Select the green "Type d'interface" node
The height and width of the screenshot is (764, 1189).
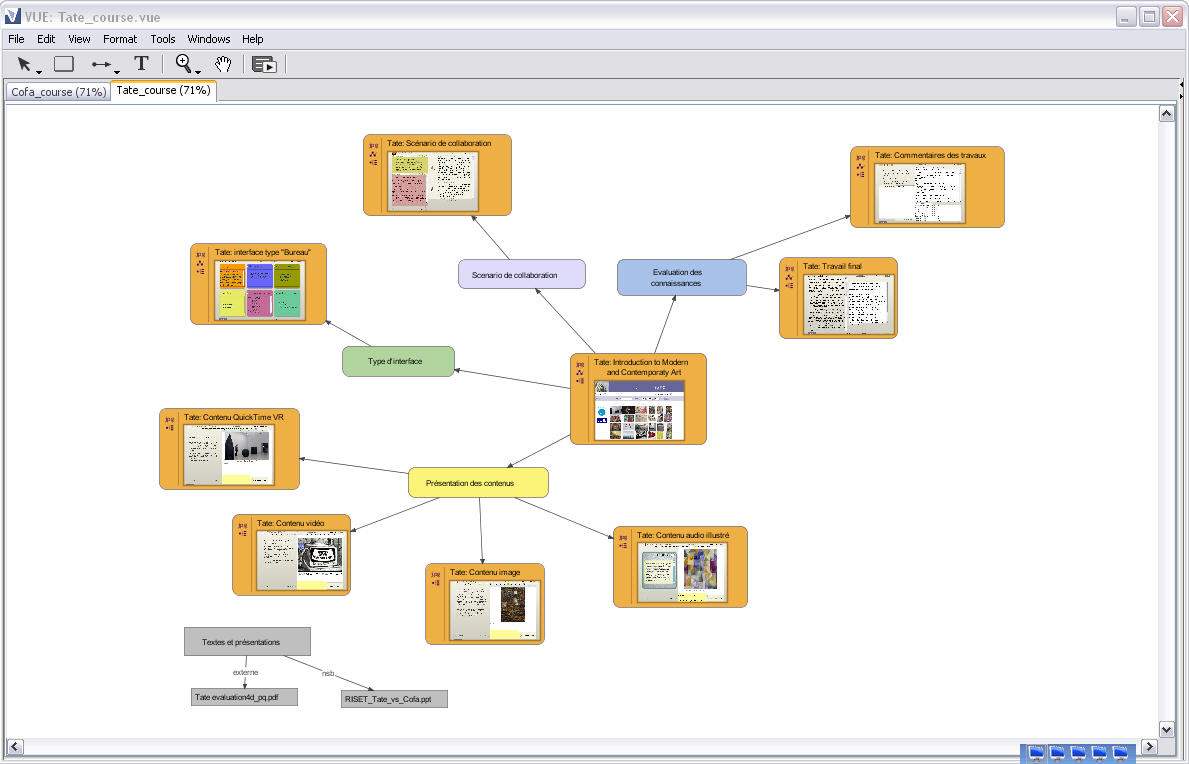click(398, 362)
